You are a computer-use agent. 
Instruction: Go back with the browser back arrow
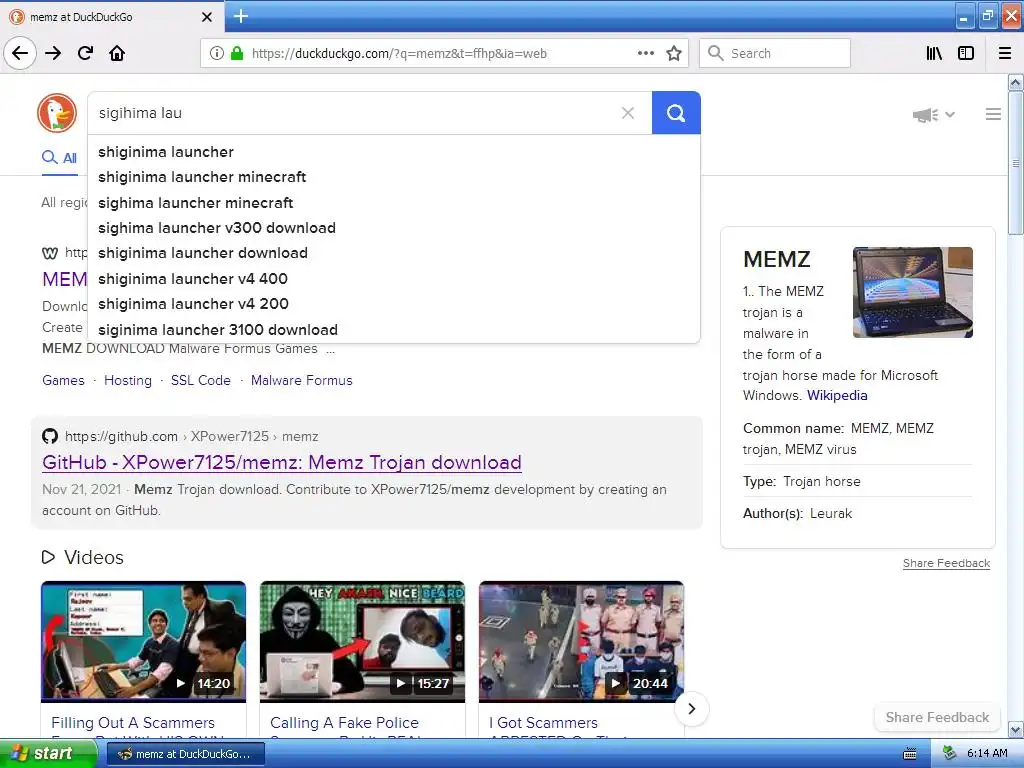pos(20,53)
